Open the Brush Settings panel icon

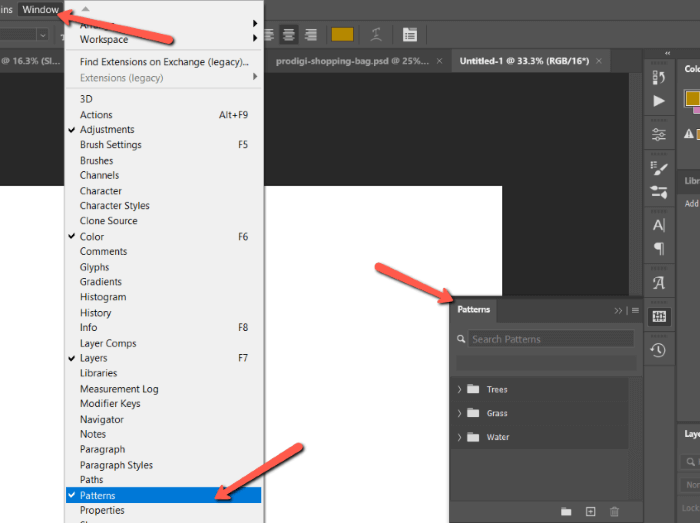(x=658, y=167)
